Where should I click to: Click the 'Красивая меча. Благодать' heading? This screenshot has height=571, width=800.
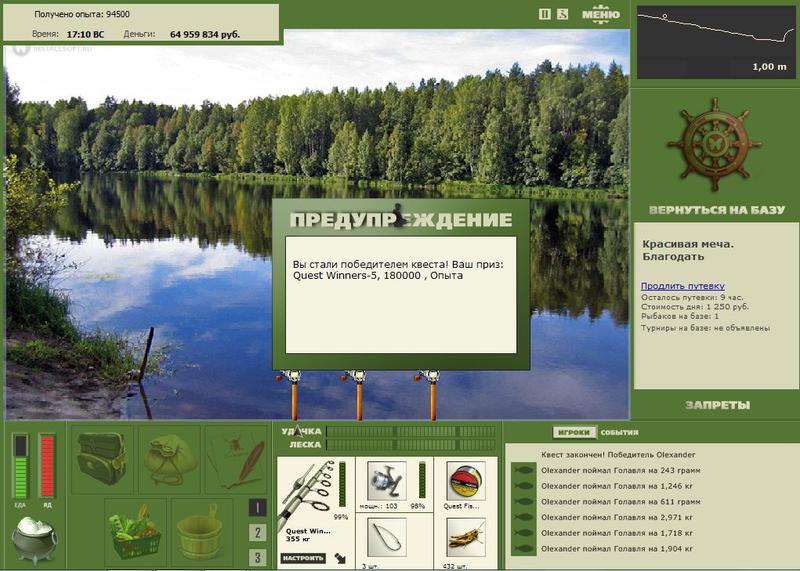click(688, 250)
